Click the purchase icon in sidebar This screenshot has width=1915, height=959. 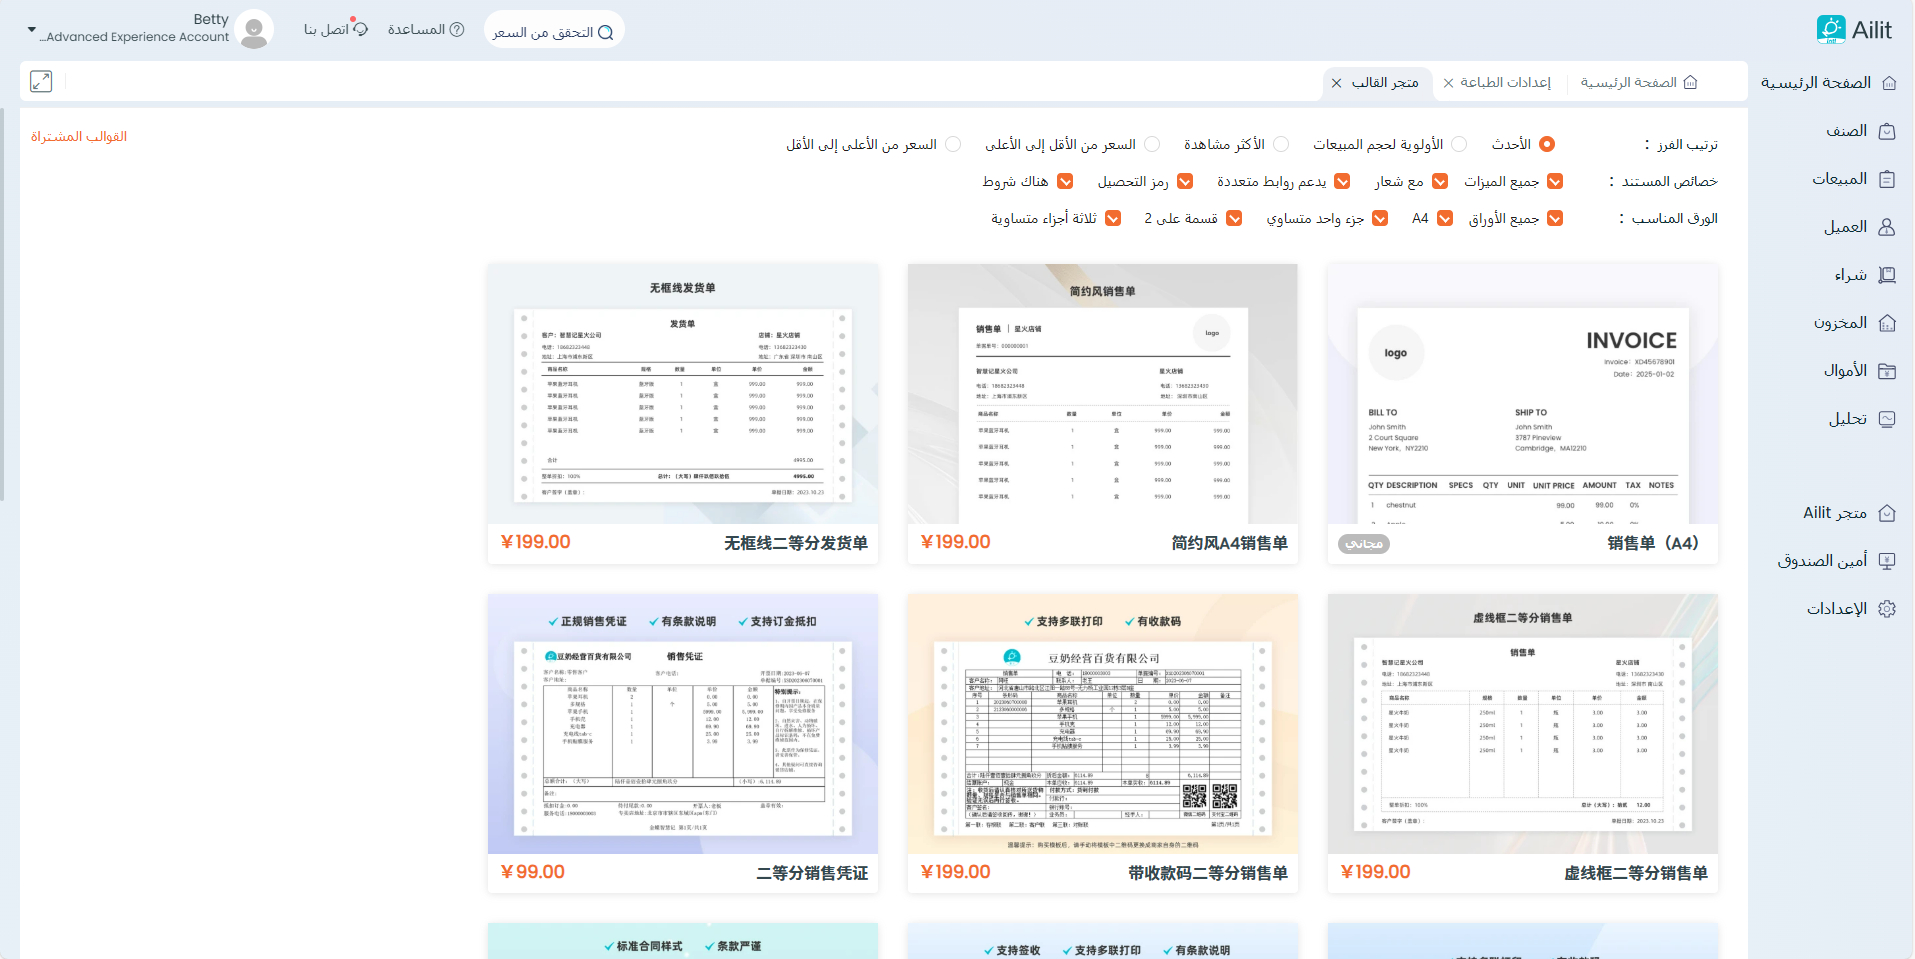pos(1886,275)
